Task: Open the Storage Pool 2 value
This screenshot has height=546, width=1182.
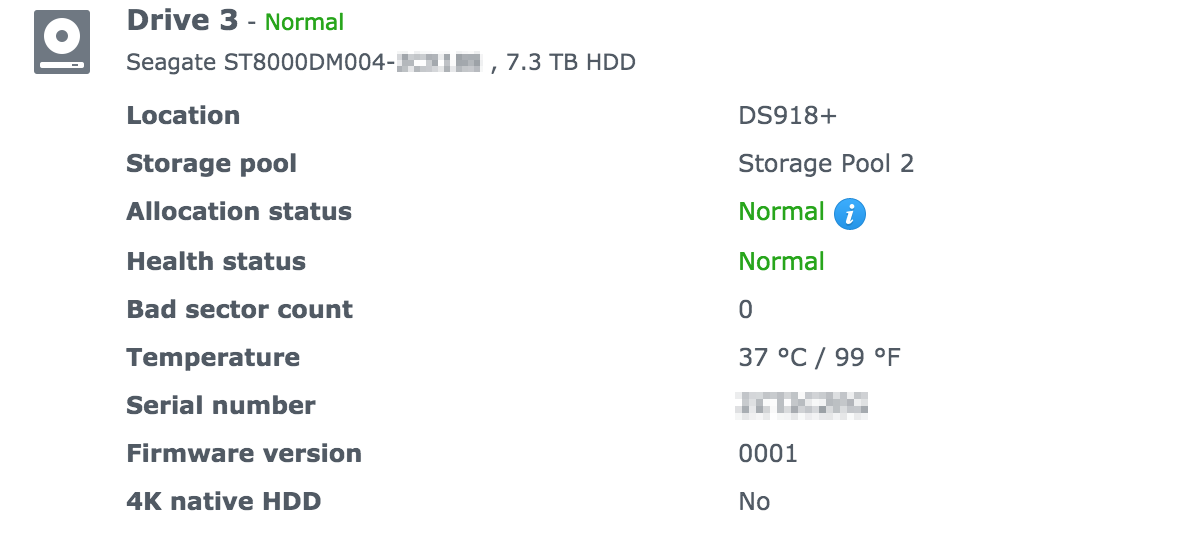Action: 826,163
